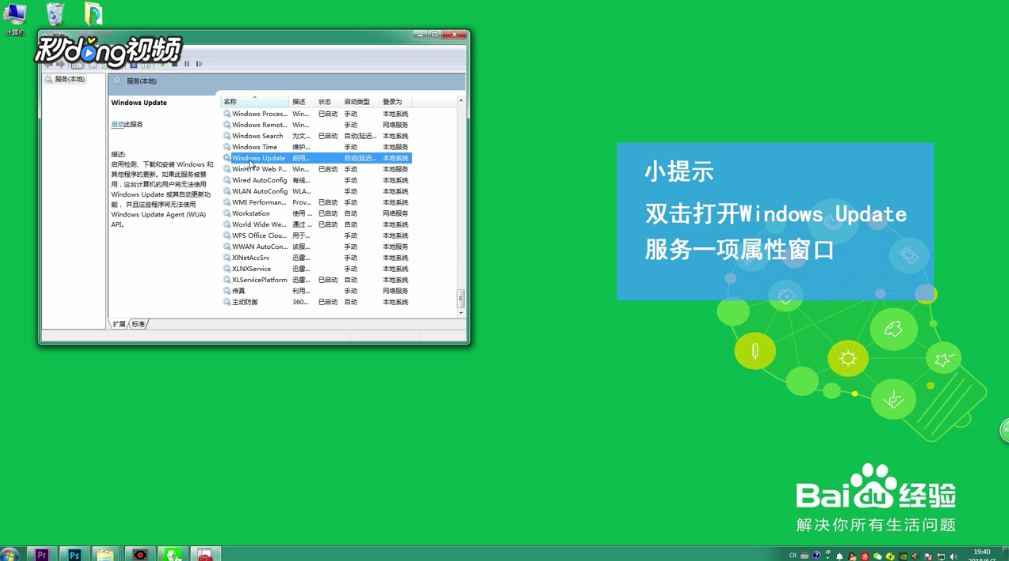
Task: Click the Stop Service square icon
Action: tap(174, 64)
